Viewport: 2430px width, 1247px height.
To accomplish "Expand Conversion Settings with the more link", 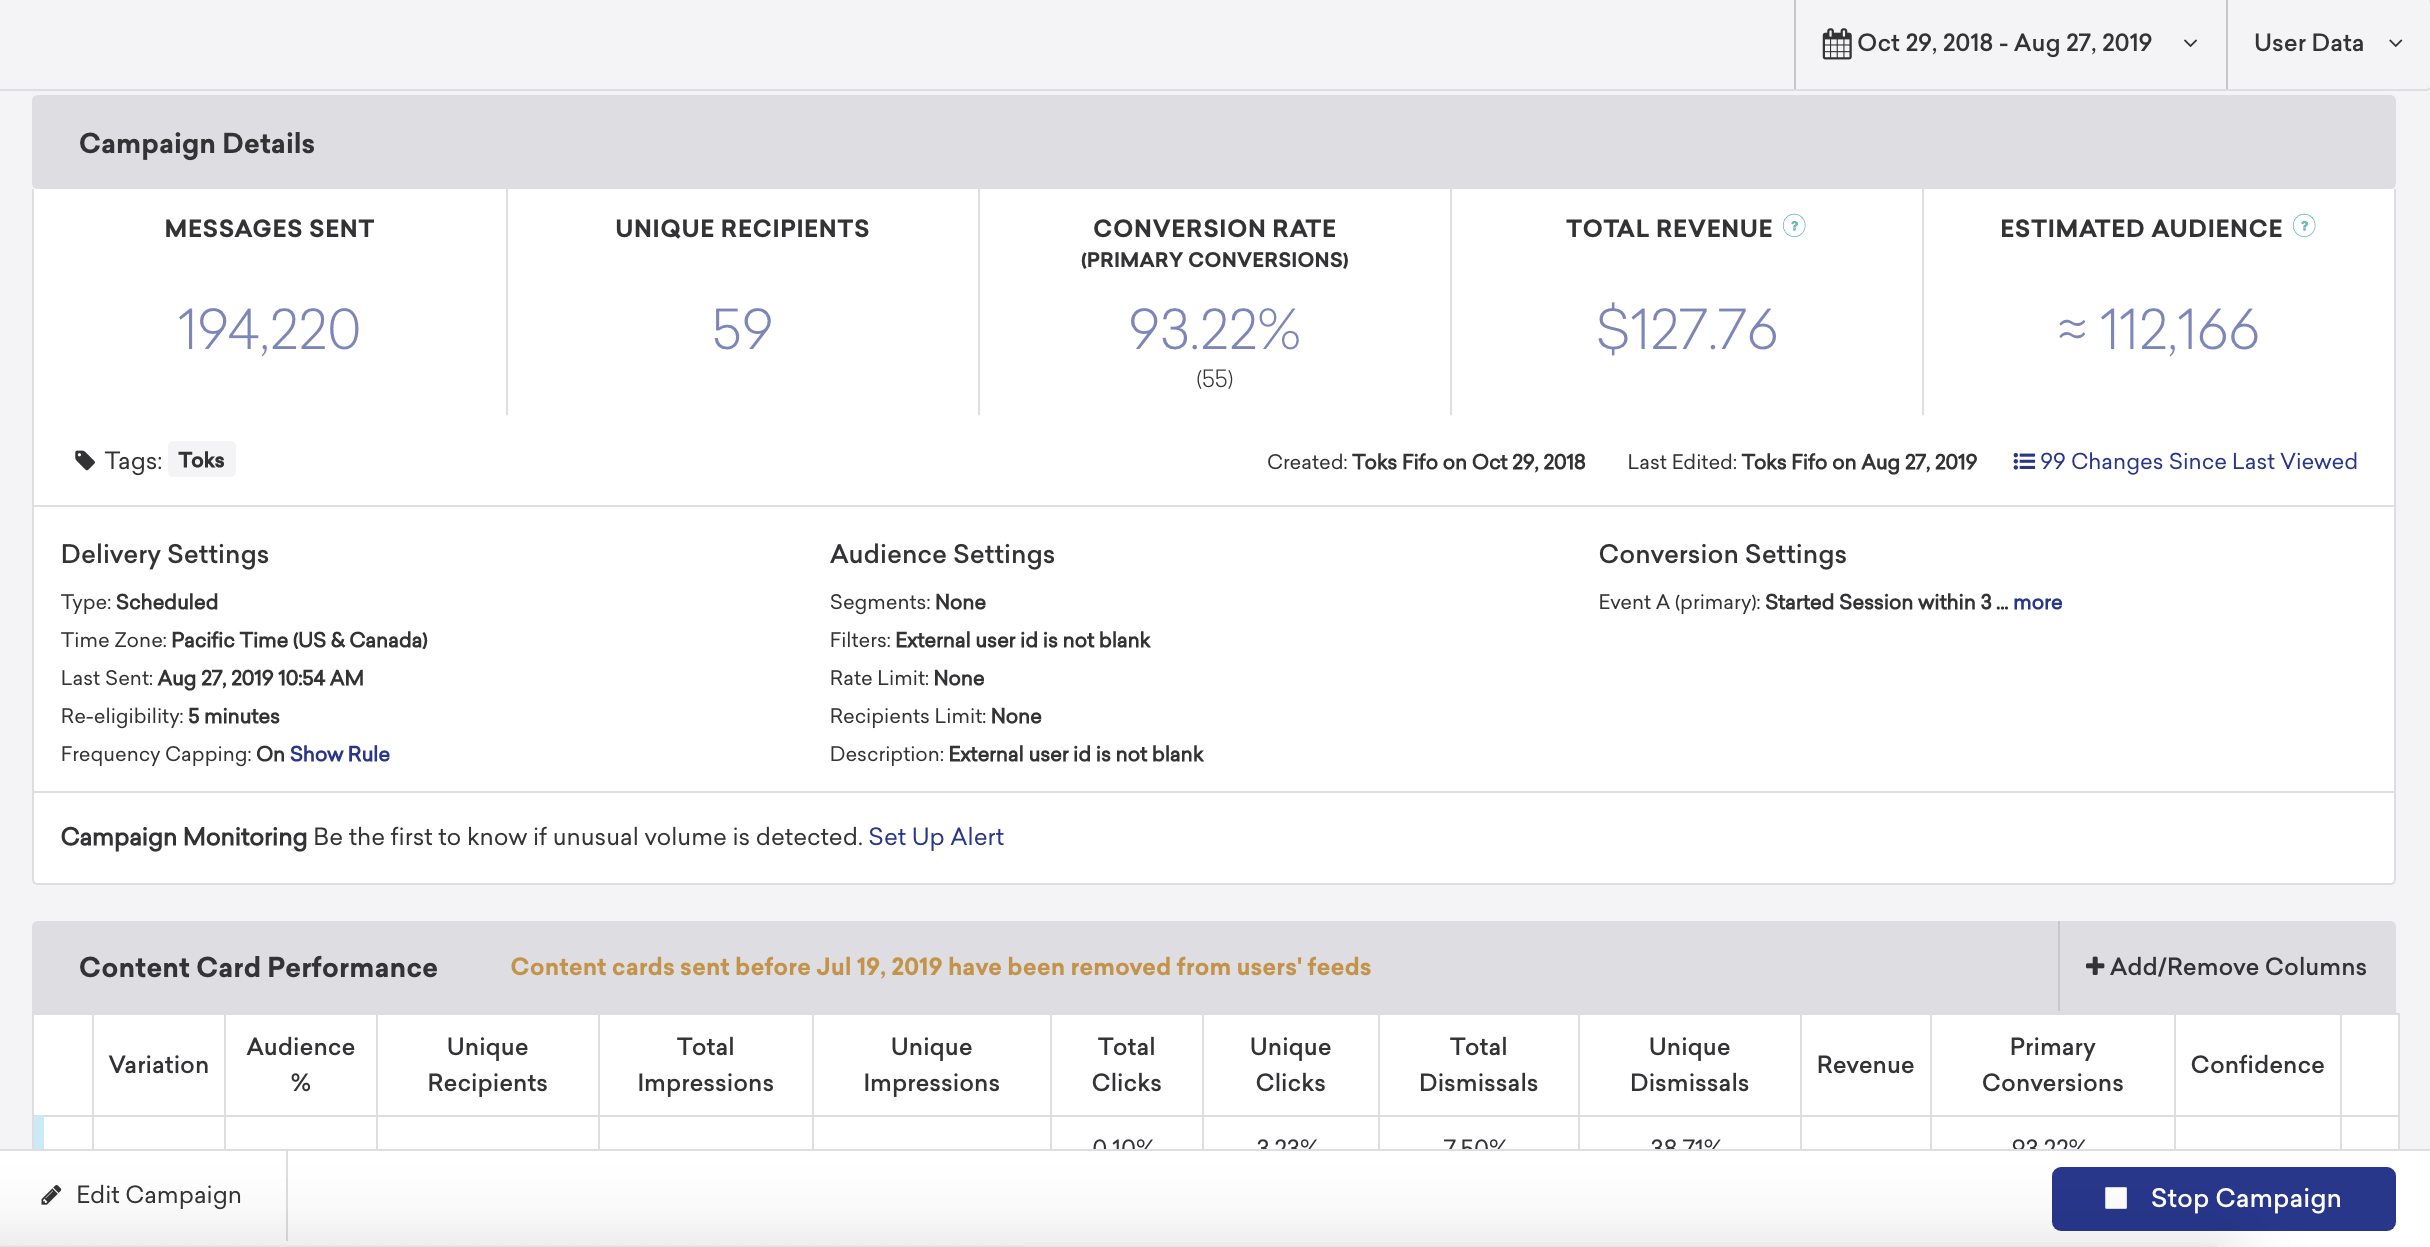I will (x=2038, y=602).
